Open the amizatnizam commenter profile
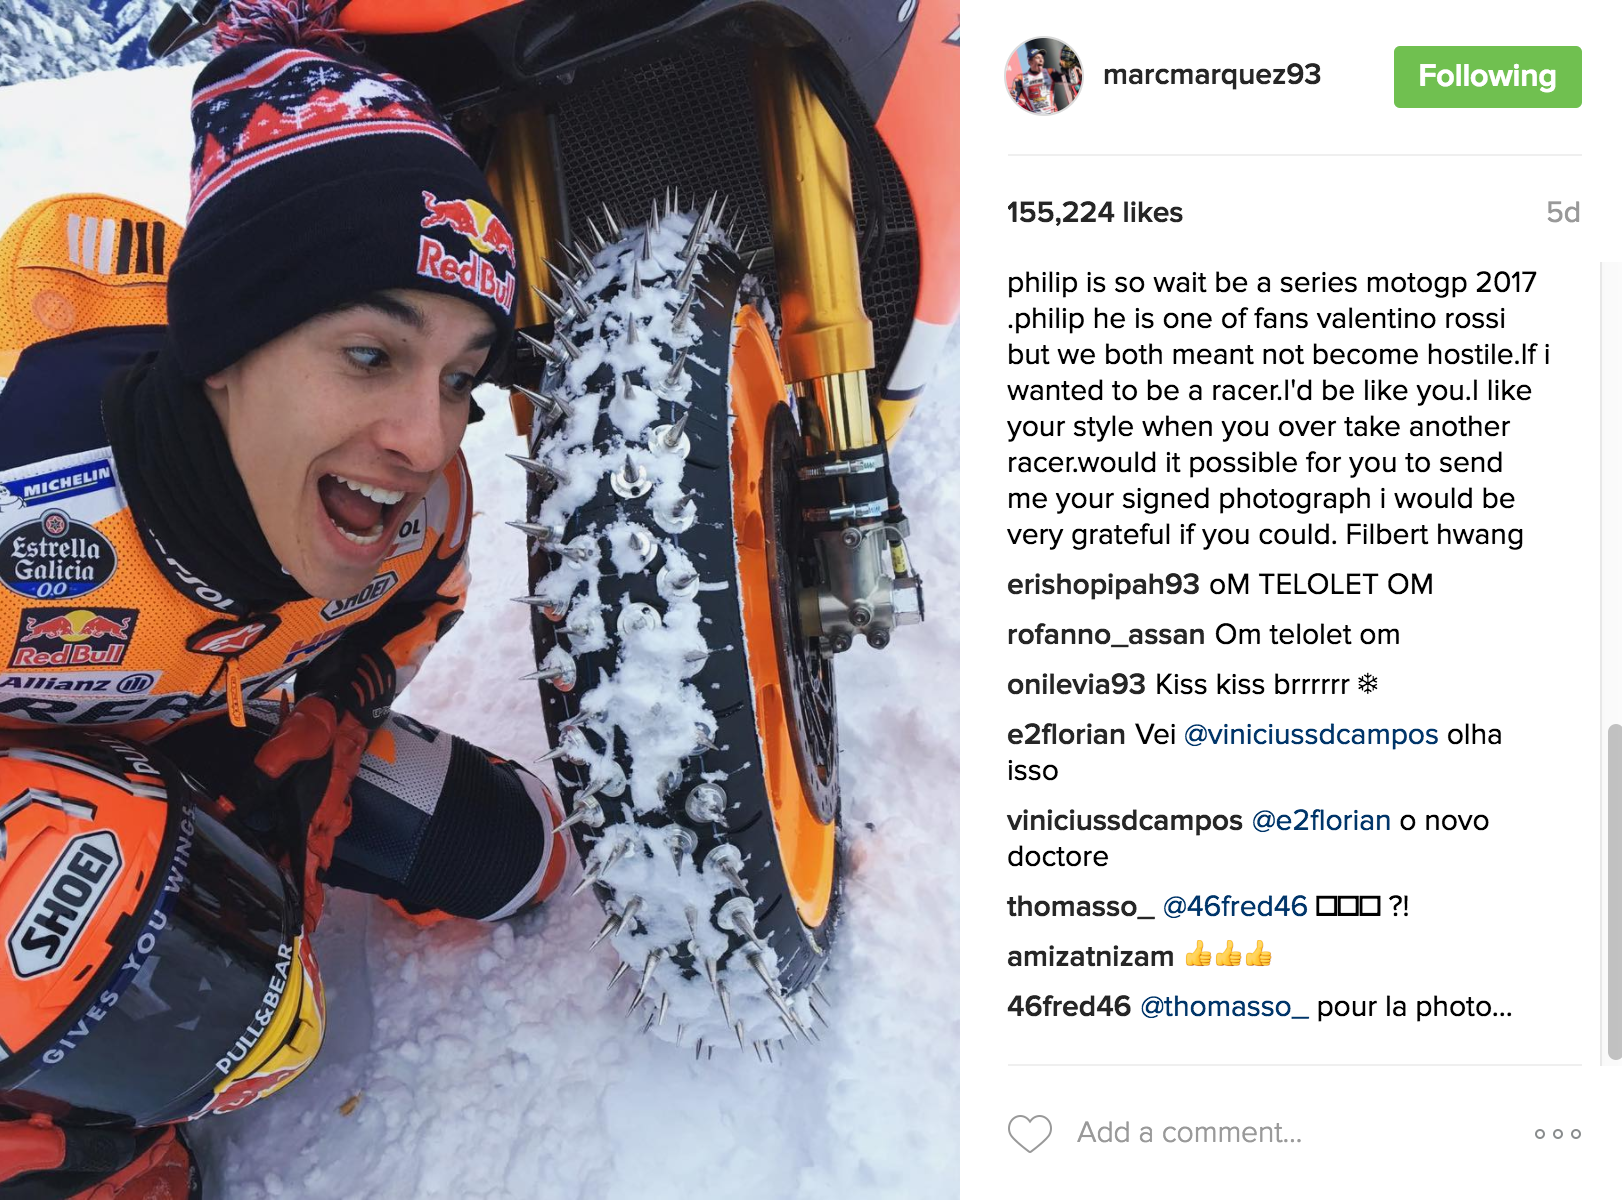 tap(1090, 957)
